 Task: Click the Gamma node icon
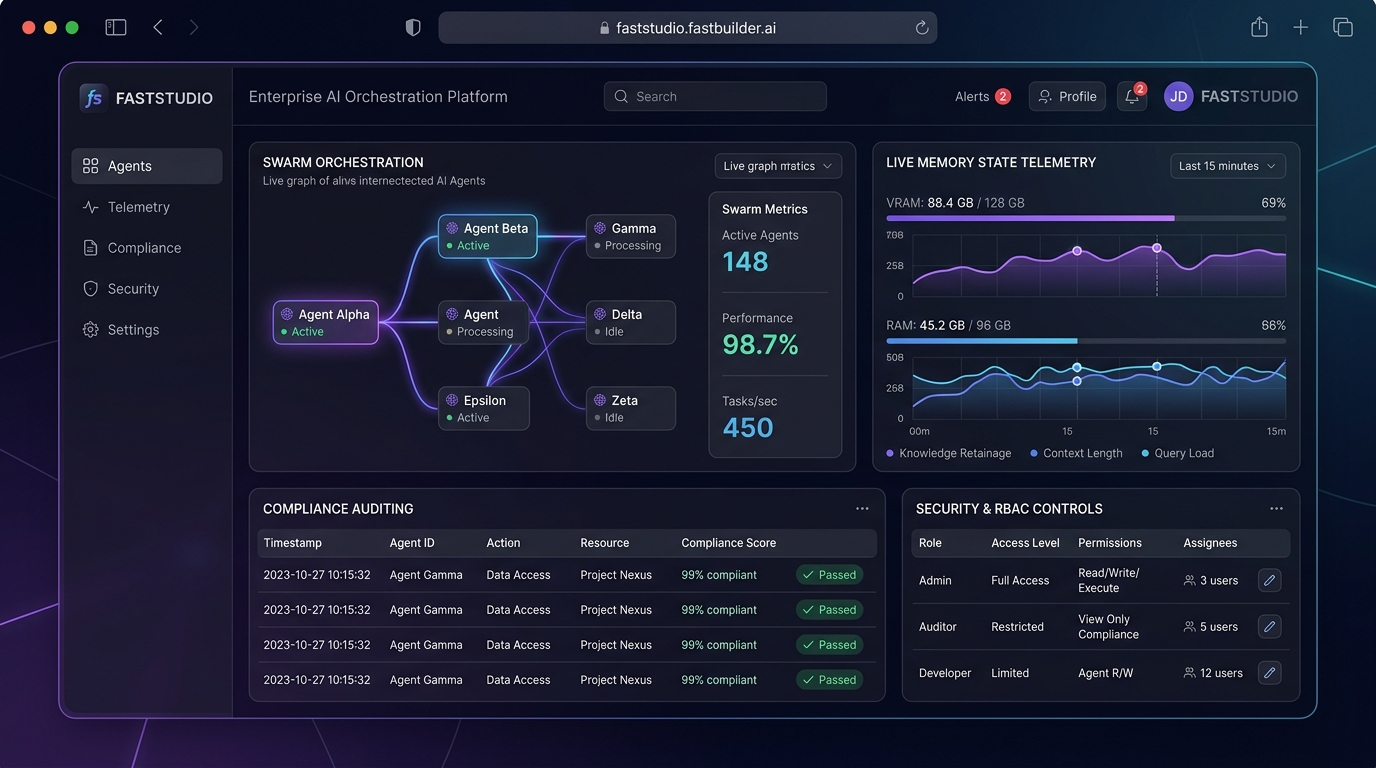[600, 228]
